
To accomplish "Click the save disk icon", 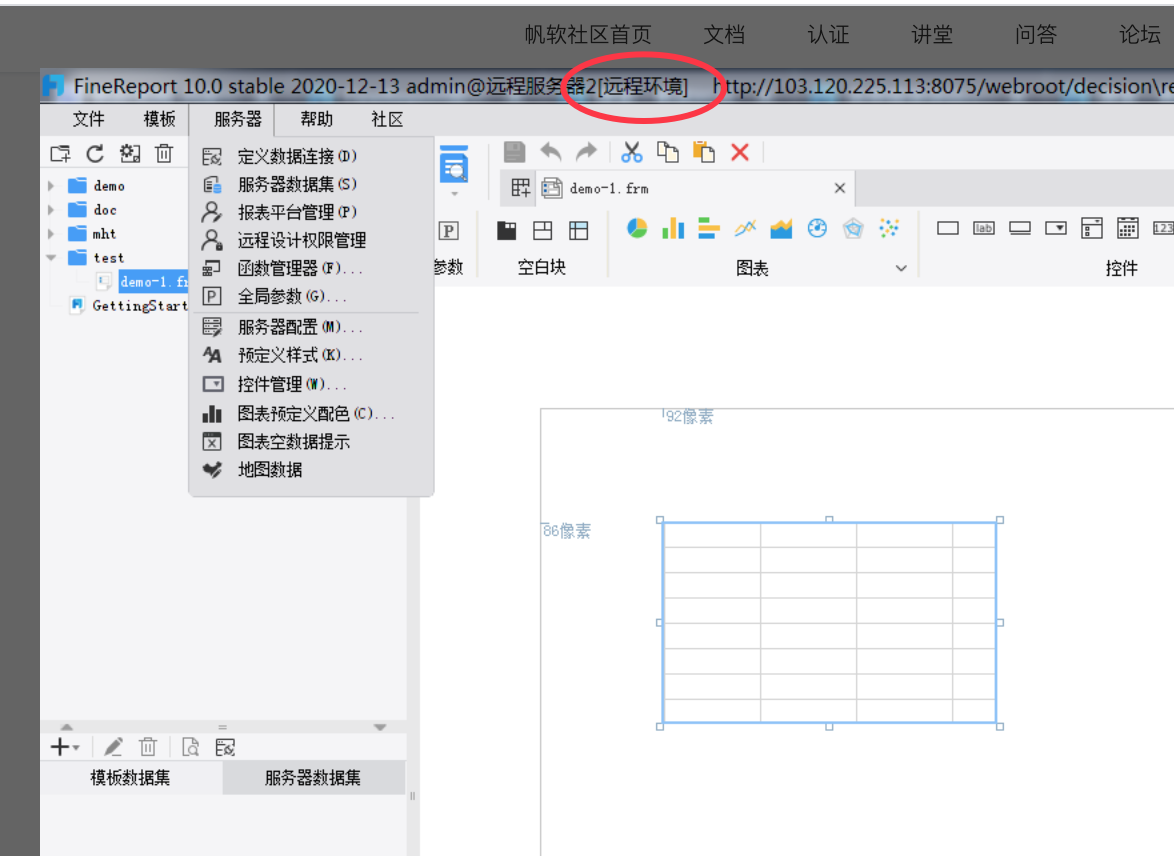I will 514,152.
